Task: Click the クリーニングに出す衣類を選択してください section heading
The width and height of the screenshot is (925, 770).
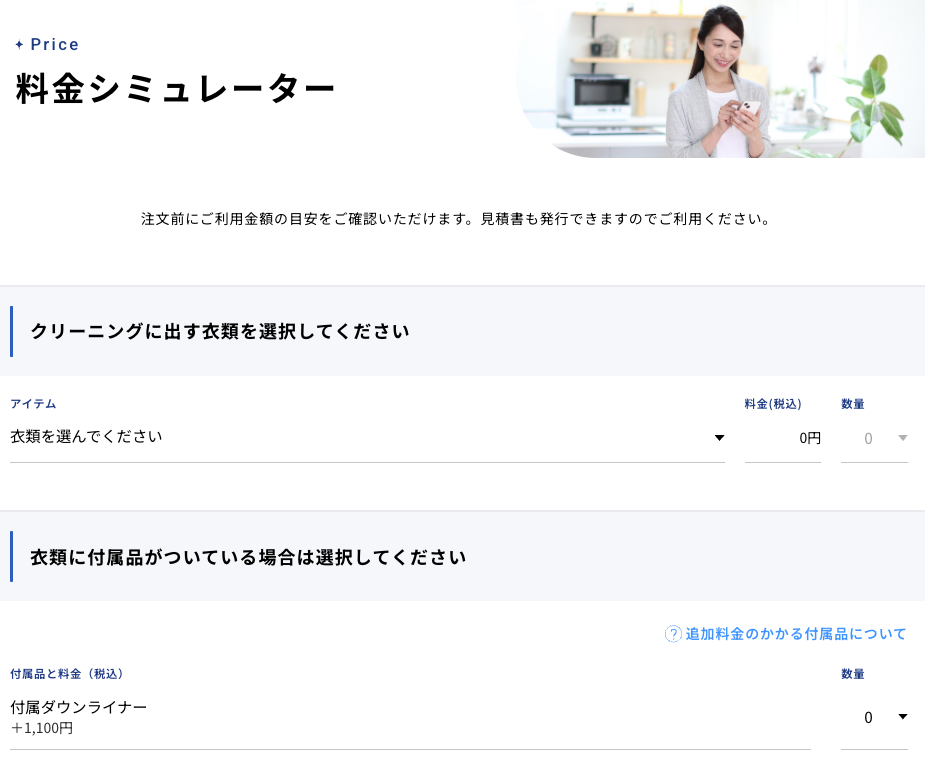Action: (220, 332)
